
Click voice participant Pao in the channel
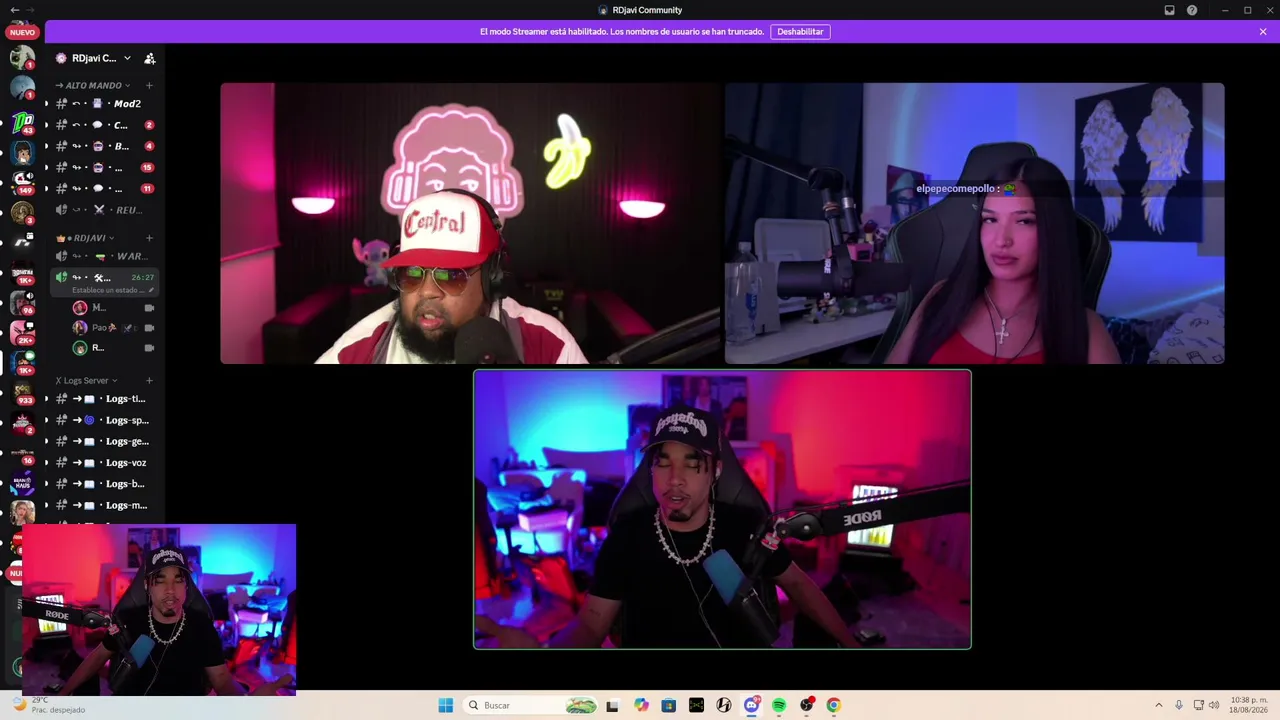pos(114,327)
